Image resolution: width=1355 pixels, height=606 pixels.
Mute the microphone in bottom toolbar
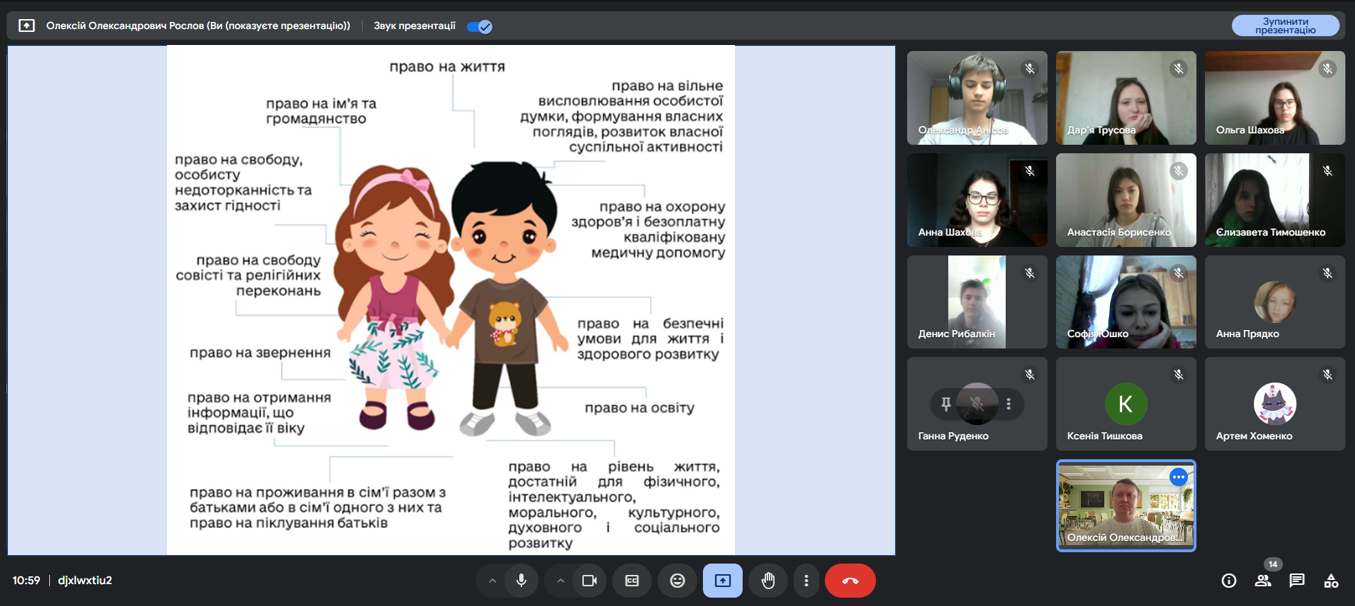(521, 581)
